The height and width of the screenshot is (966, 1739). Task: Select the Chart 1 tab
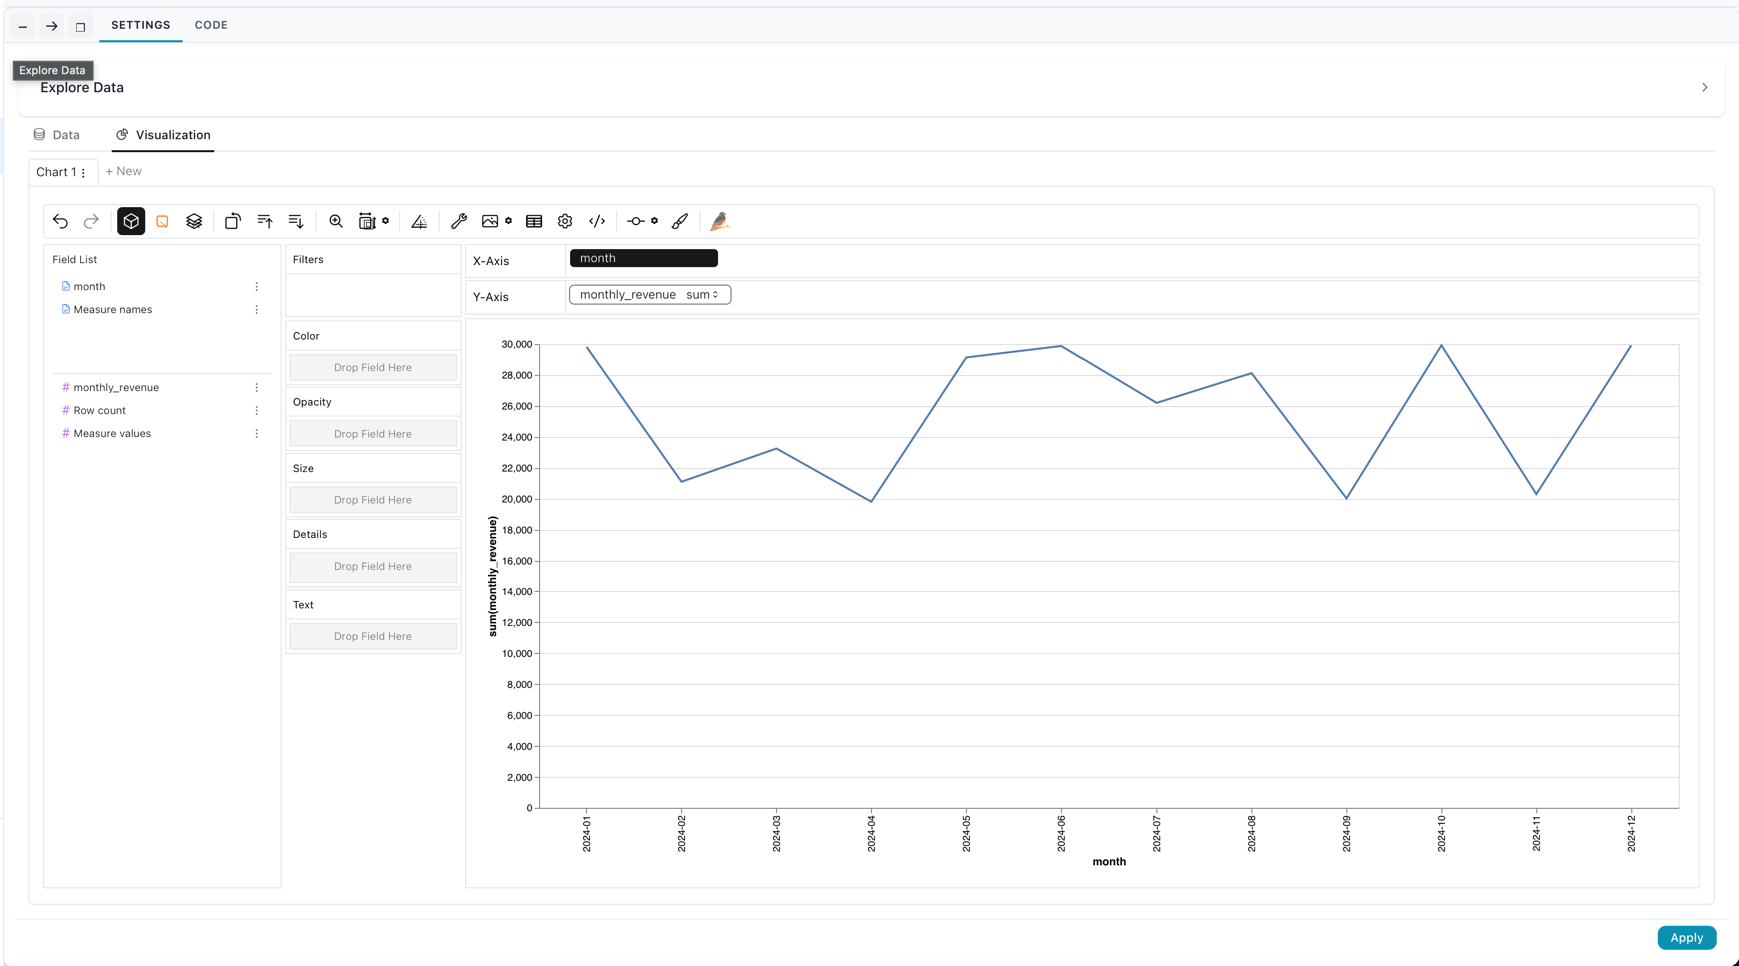(x=55, y=172)
